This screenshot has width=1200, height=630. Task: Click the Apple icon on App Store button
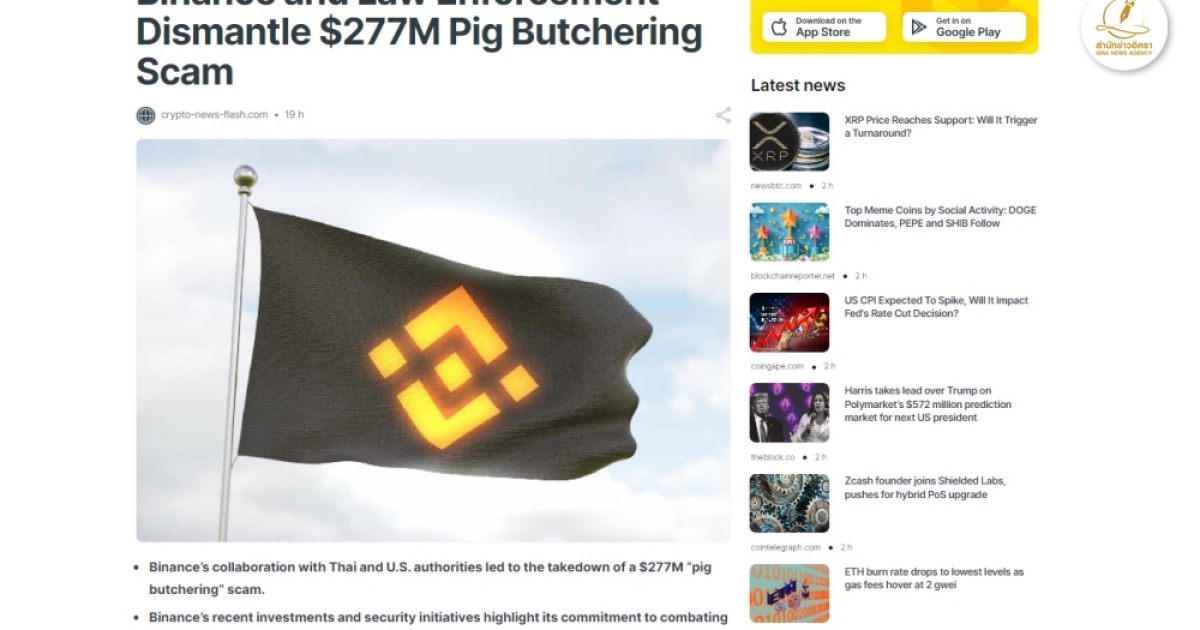coord(780,27)
